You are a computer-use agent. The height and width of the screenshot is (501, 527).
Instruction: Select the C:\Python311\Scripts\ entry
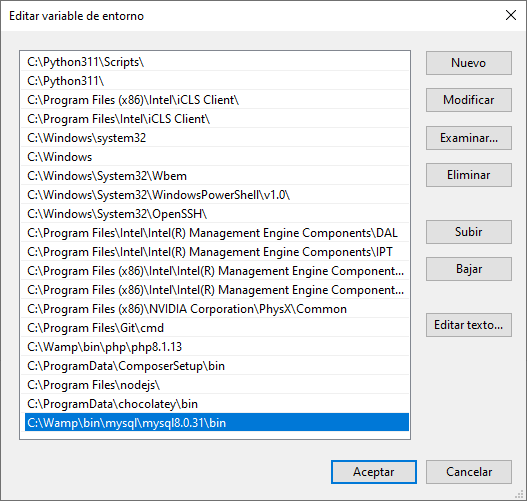215,62
